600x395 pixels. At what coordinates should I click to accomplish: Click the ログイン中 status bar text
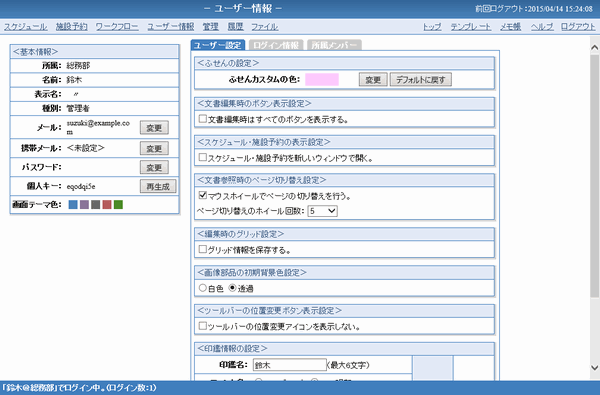(x=79, y=388)
